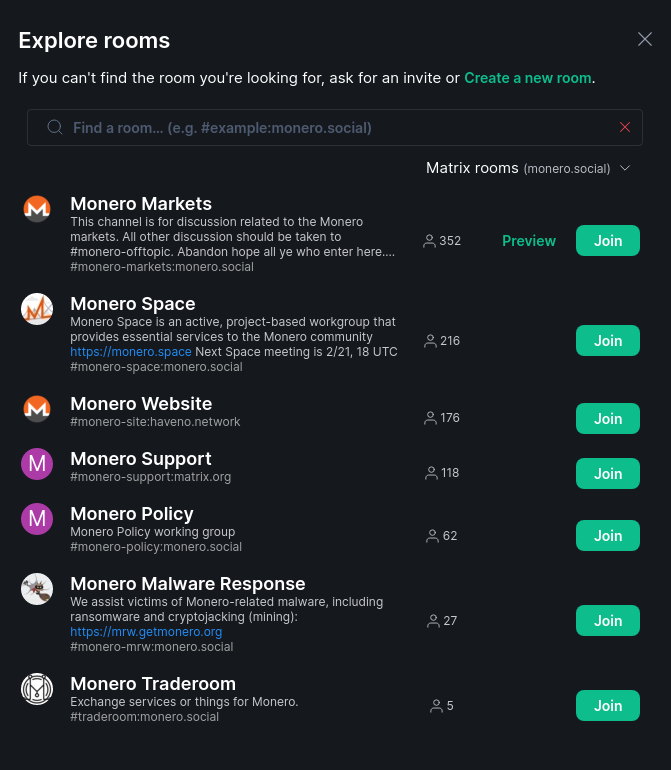Preview the Monero Markets room
This screenshot has width=671, height=770.
tap(529, 241)
